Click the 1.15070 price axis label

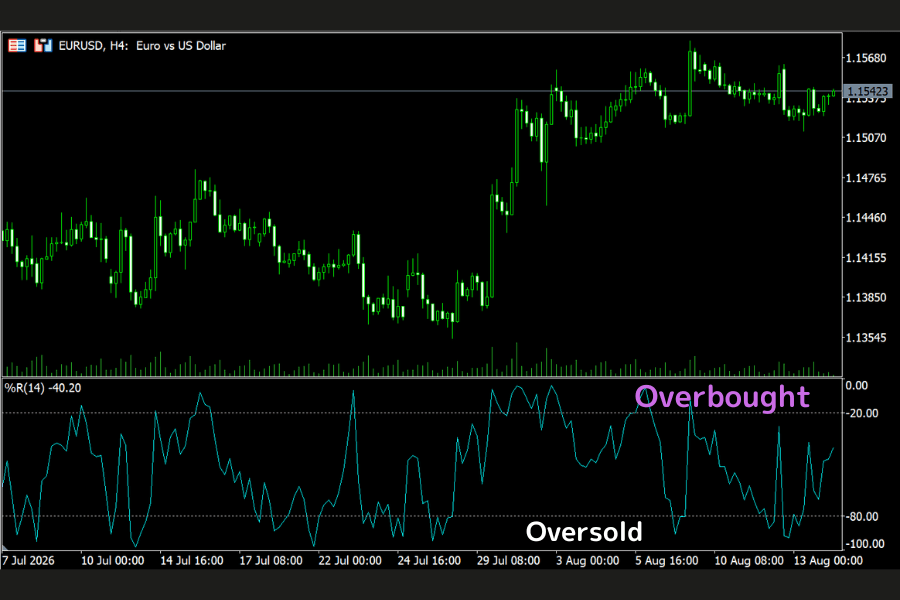866,138
